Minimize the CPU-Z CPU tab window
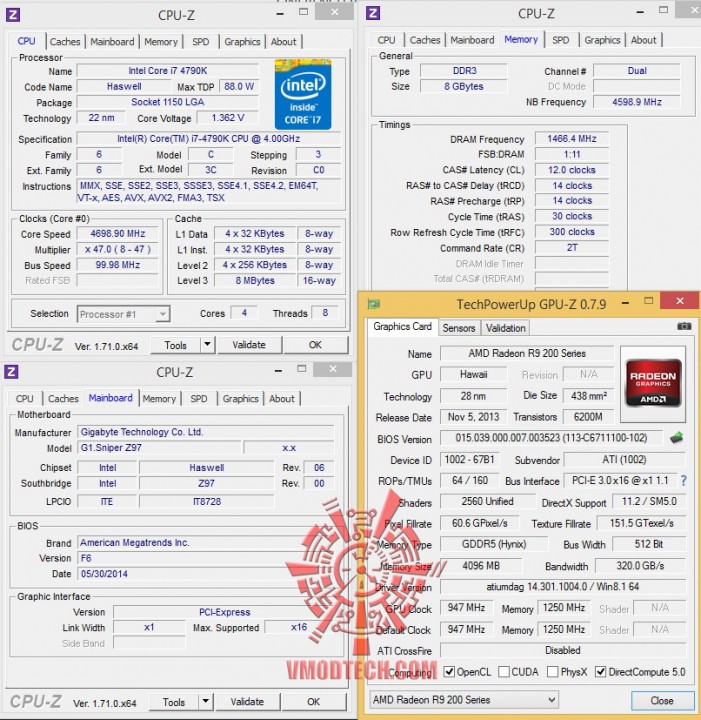701x720 pixels. (280, 15)
